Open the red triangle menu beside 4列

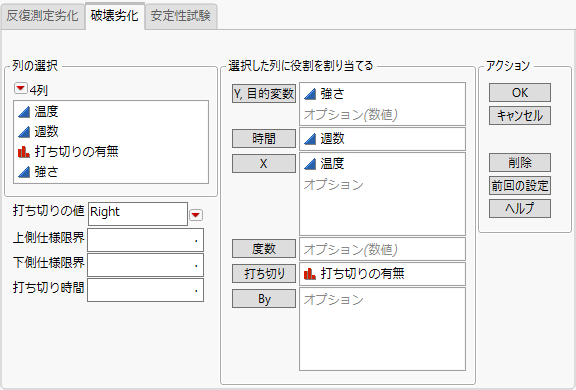[21, 89]
